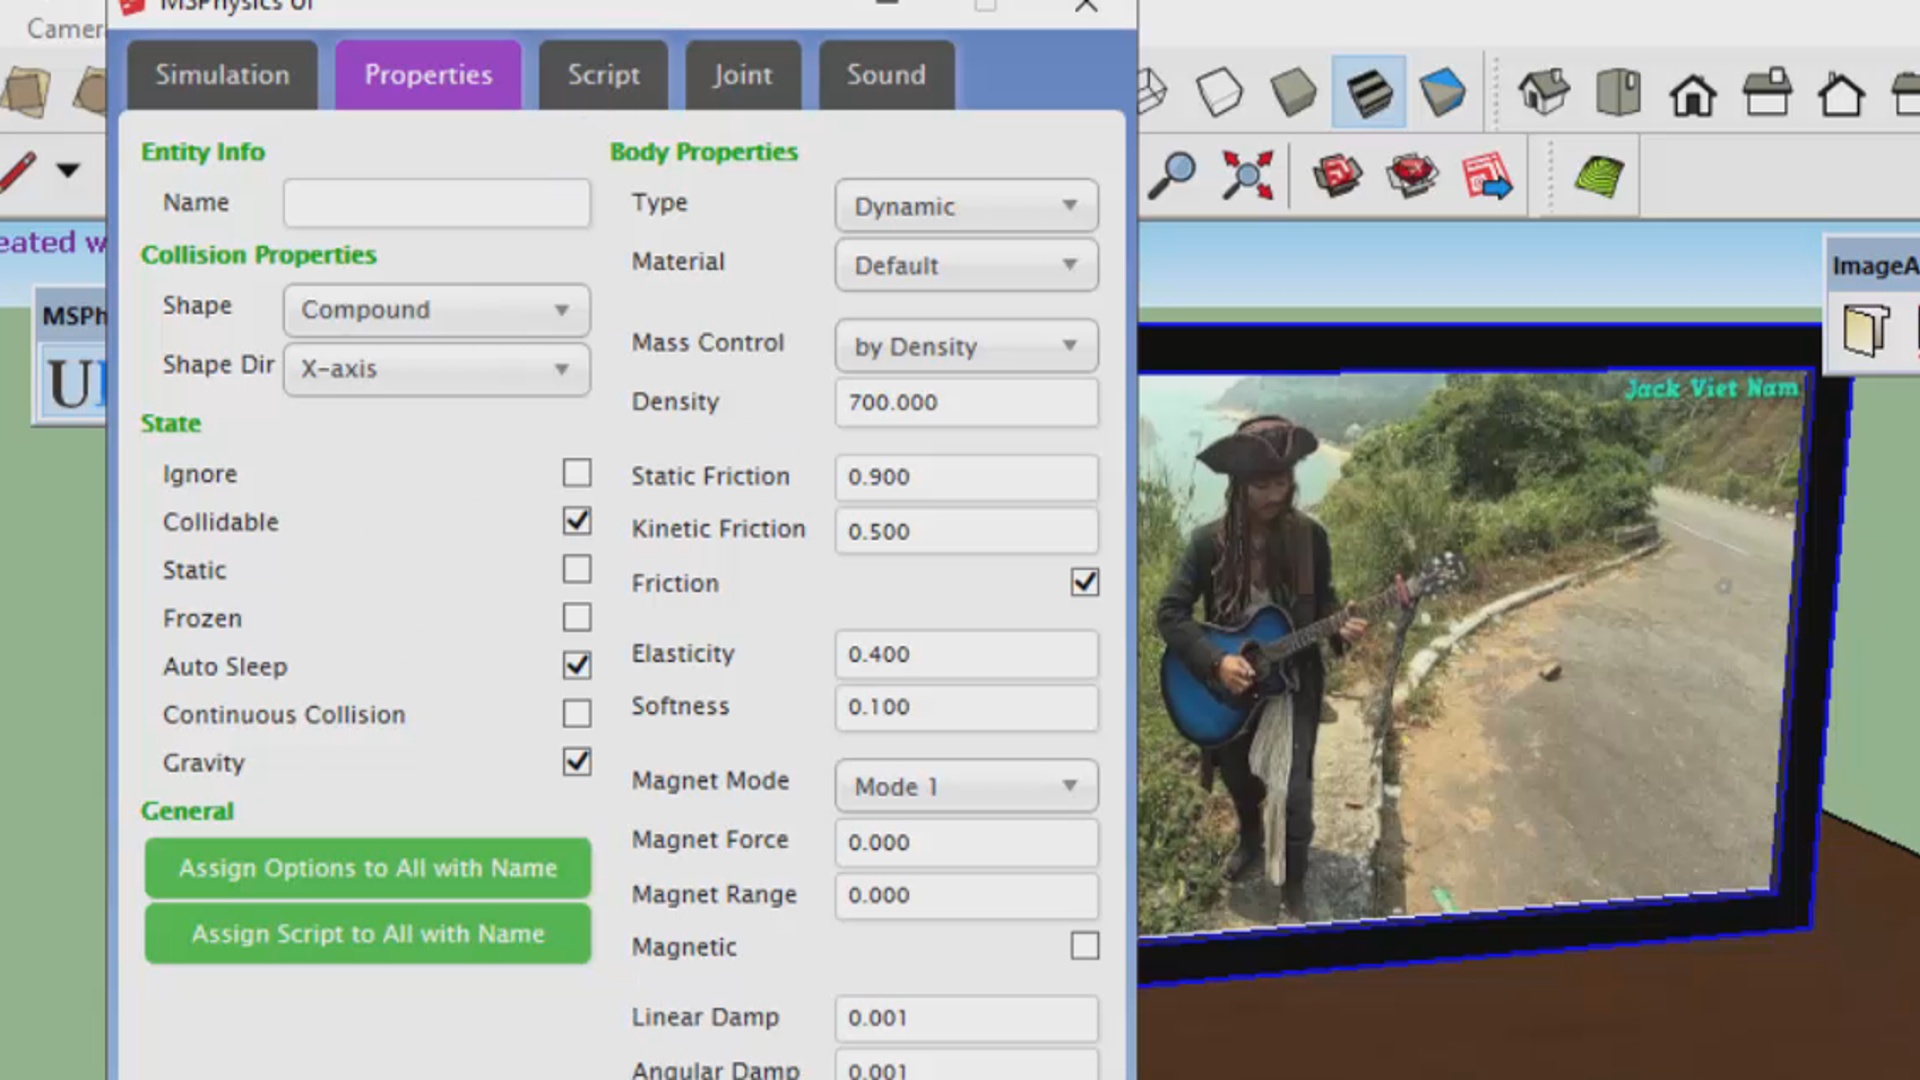Click the Zoom magnifier tool
1920x1080 pixels.
[1172, 176]
